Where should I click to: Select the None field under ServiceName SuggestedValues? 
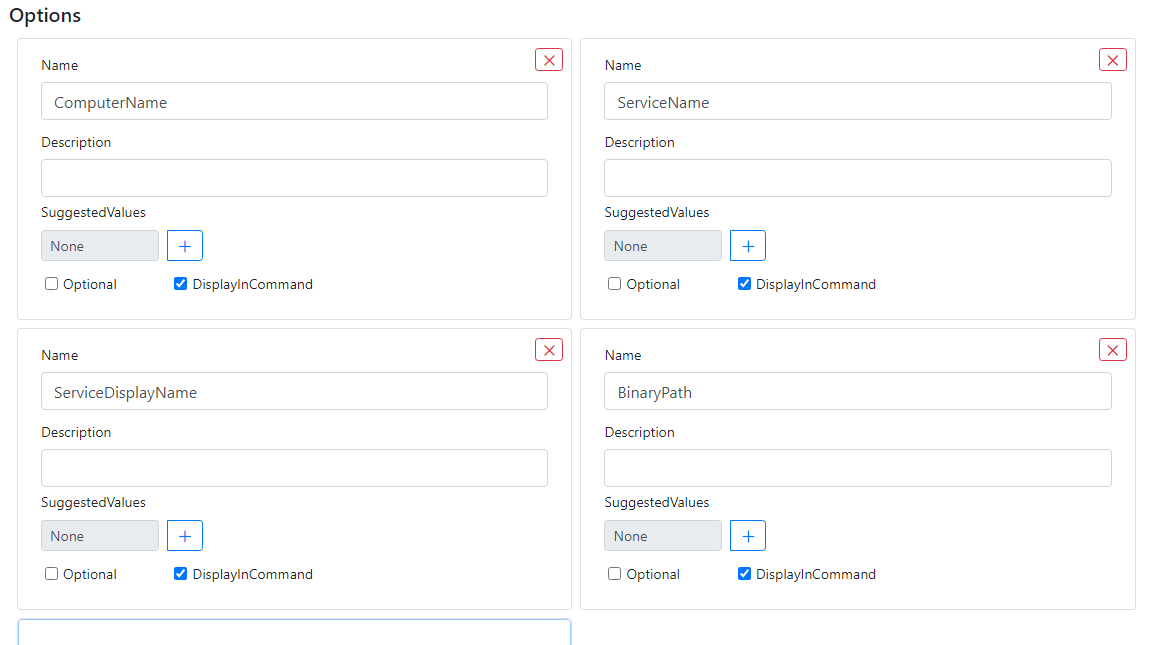[662, 245]
